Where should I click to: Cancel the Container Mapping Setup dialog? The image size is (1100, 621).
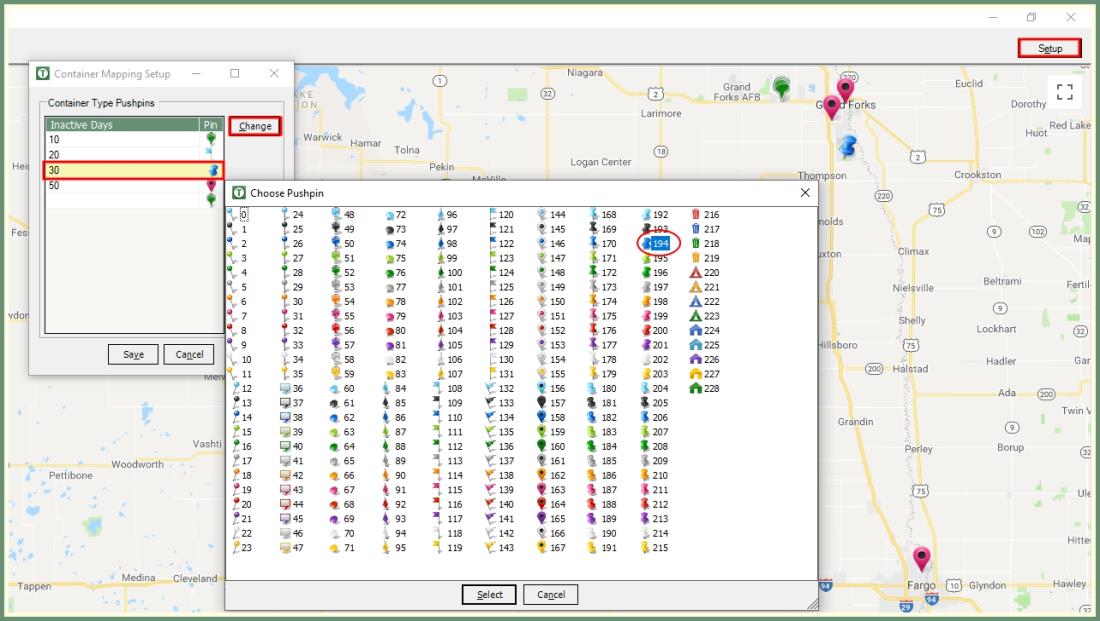click(x=189, y=354)
